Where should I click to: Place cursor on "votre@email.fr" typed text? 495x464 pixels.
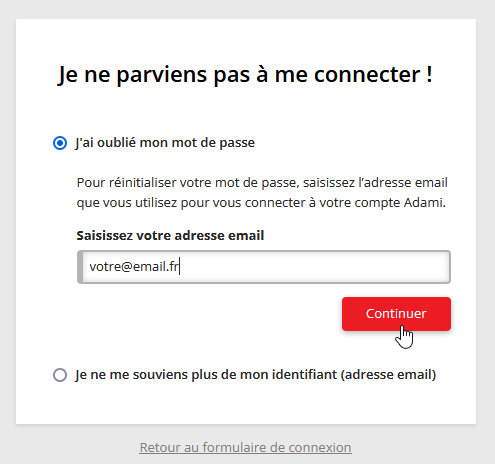pos(134,267)
